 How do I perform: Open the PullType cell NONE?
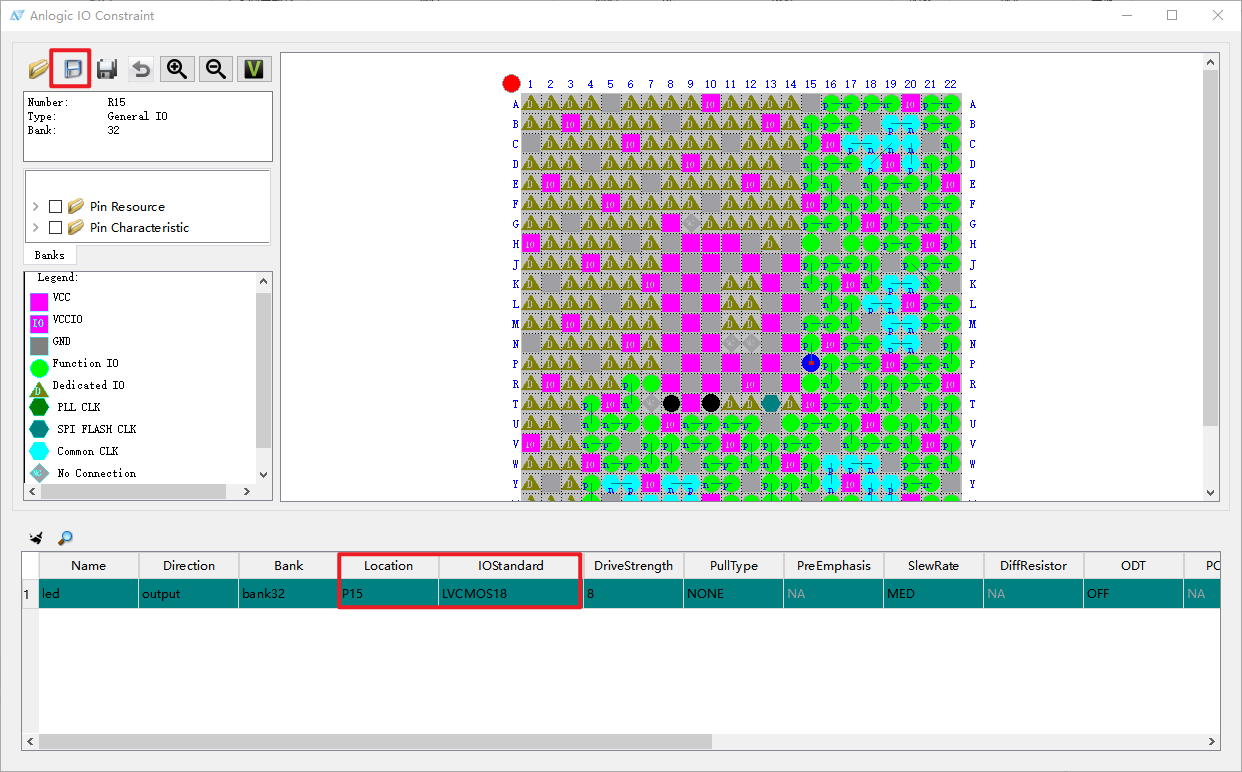[734, 593]
